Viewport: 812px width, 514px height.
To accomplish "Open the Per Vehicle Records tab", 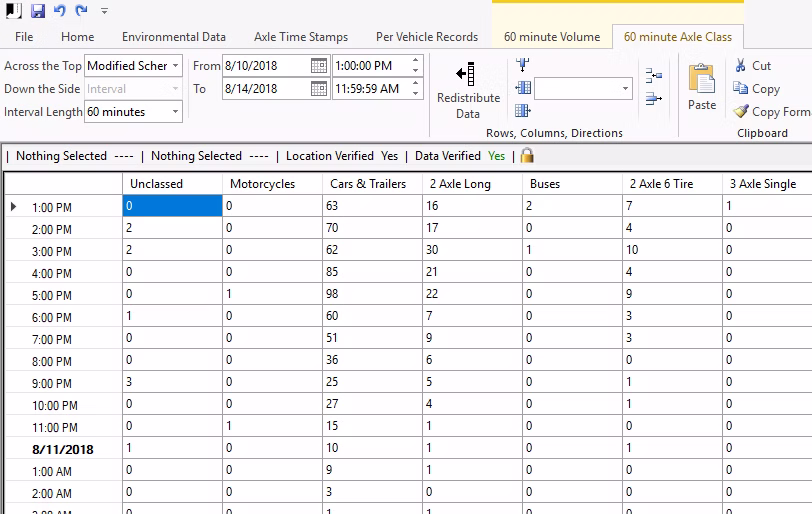I will (x=427, y=37).
